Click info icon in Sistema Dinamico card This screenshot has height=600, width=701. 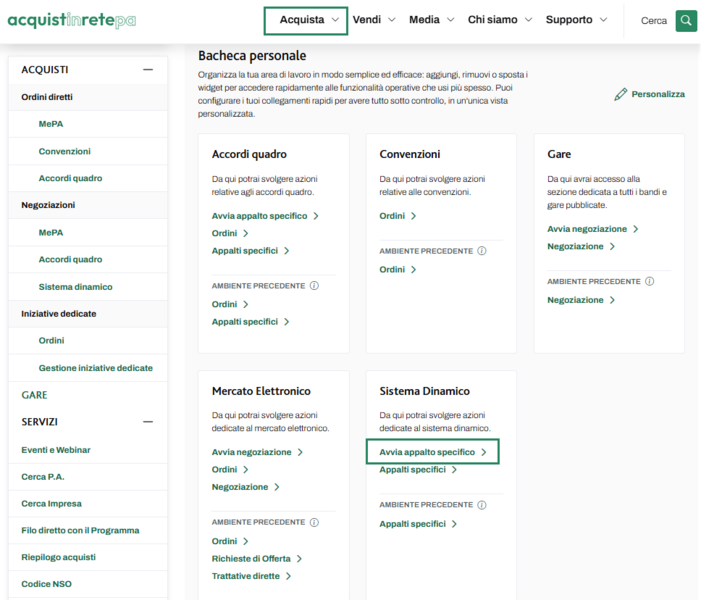pos(482,505)
